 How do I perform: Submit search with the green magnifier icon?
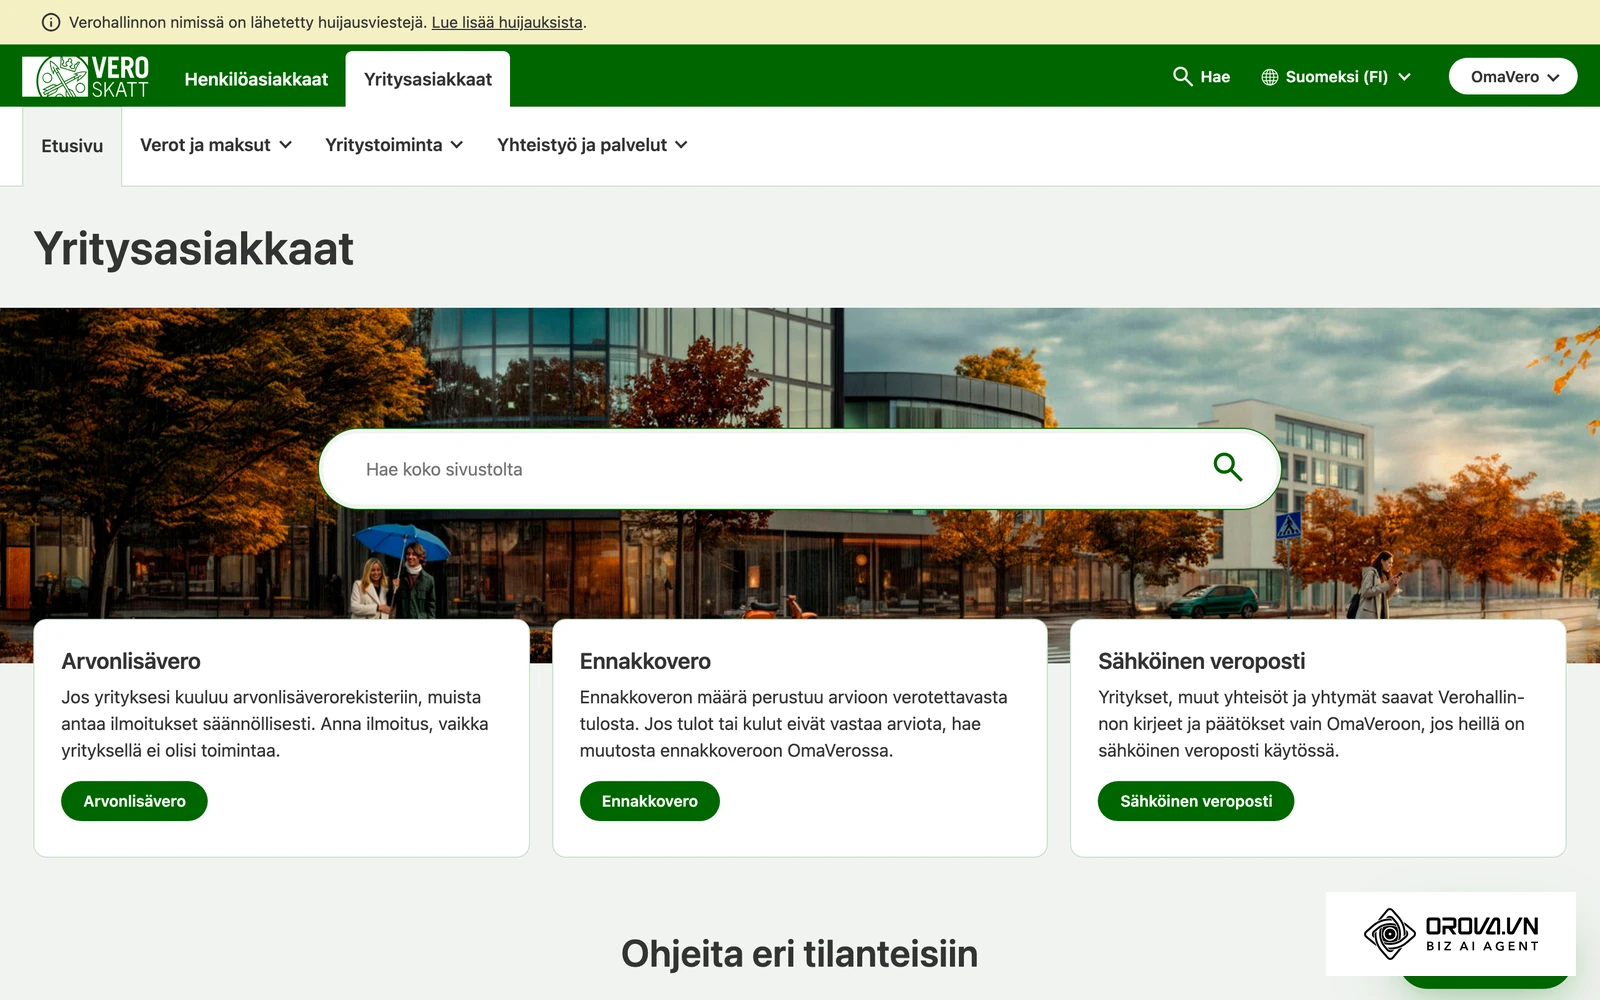tap(1227, 467)
